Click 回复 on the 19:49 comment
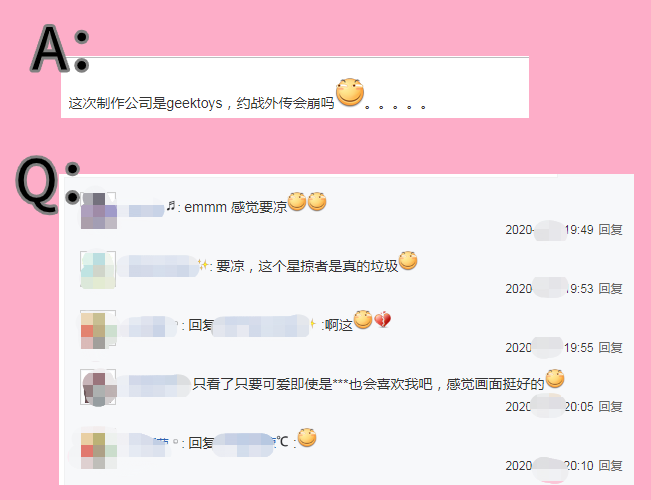The width and height of the screenshot is (651, 500). coord(610,230)
